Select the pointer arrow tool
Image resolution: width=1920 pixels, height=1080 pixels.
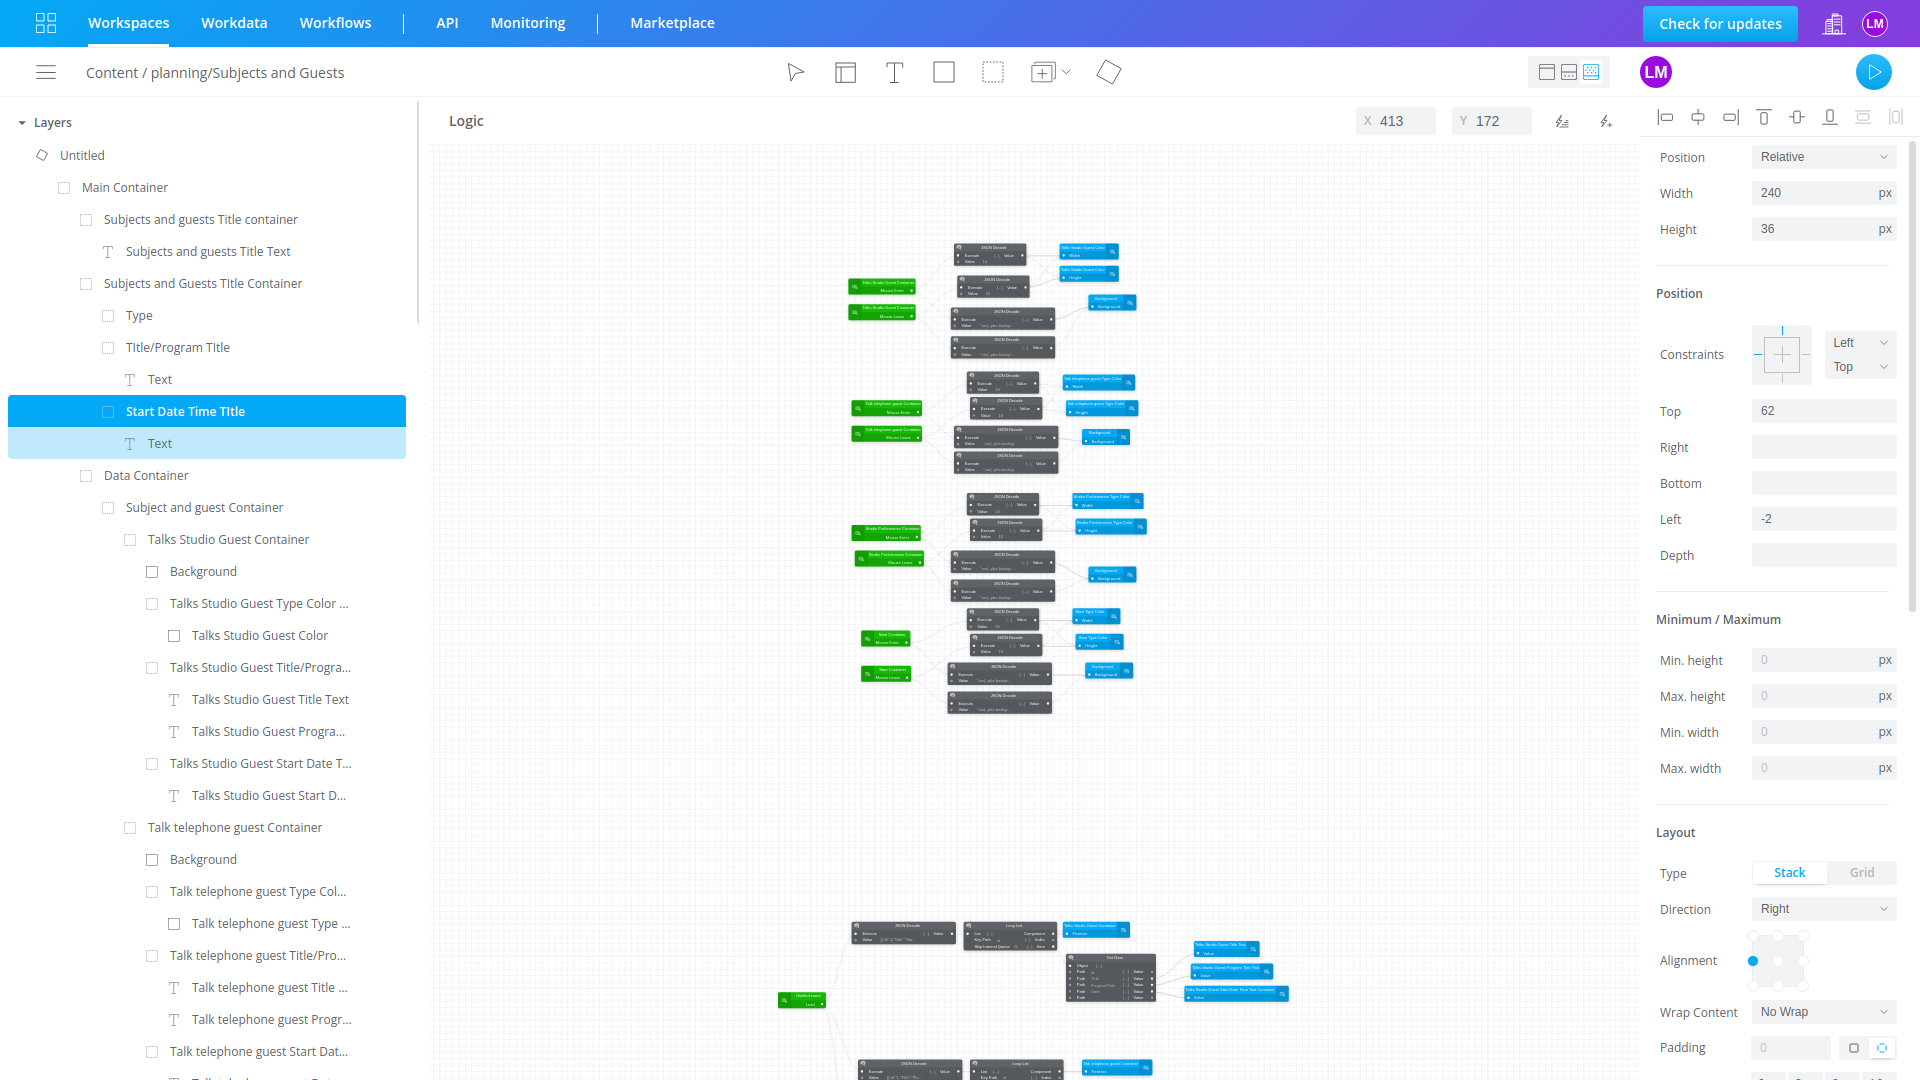[795, 72]
